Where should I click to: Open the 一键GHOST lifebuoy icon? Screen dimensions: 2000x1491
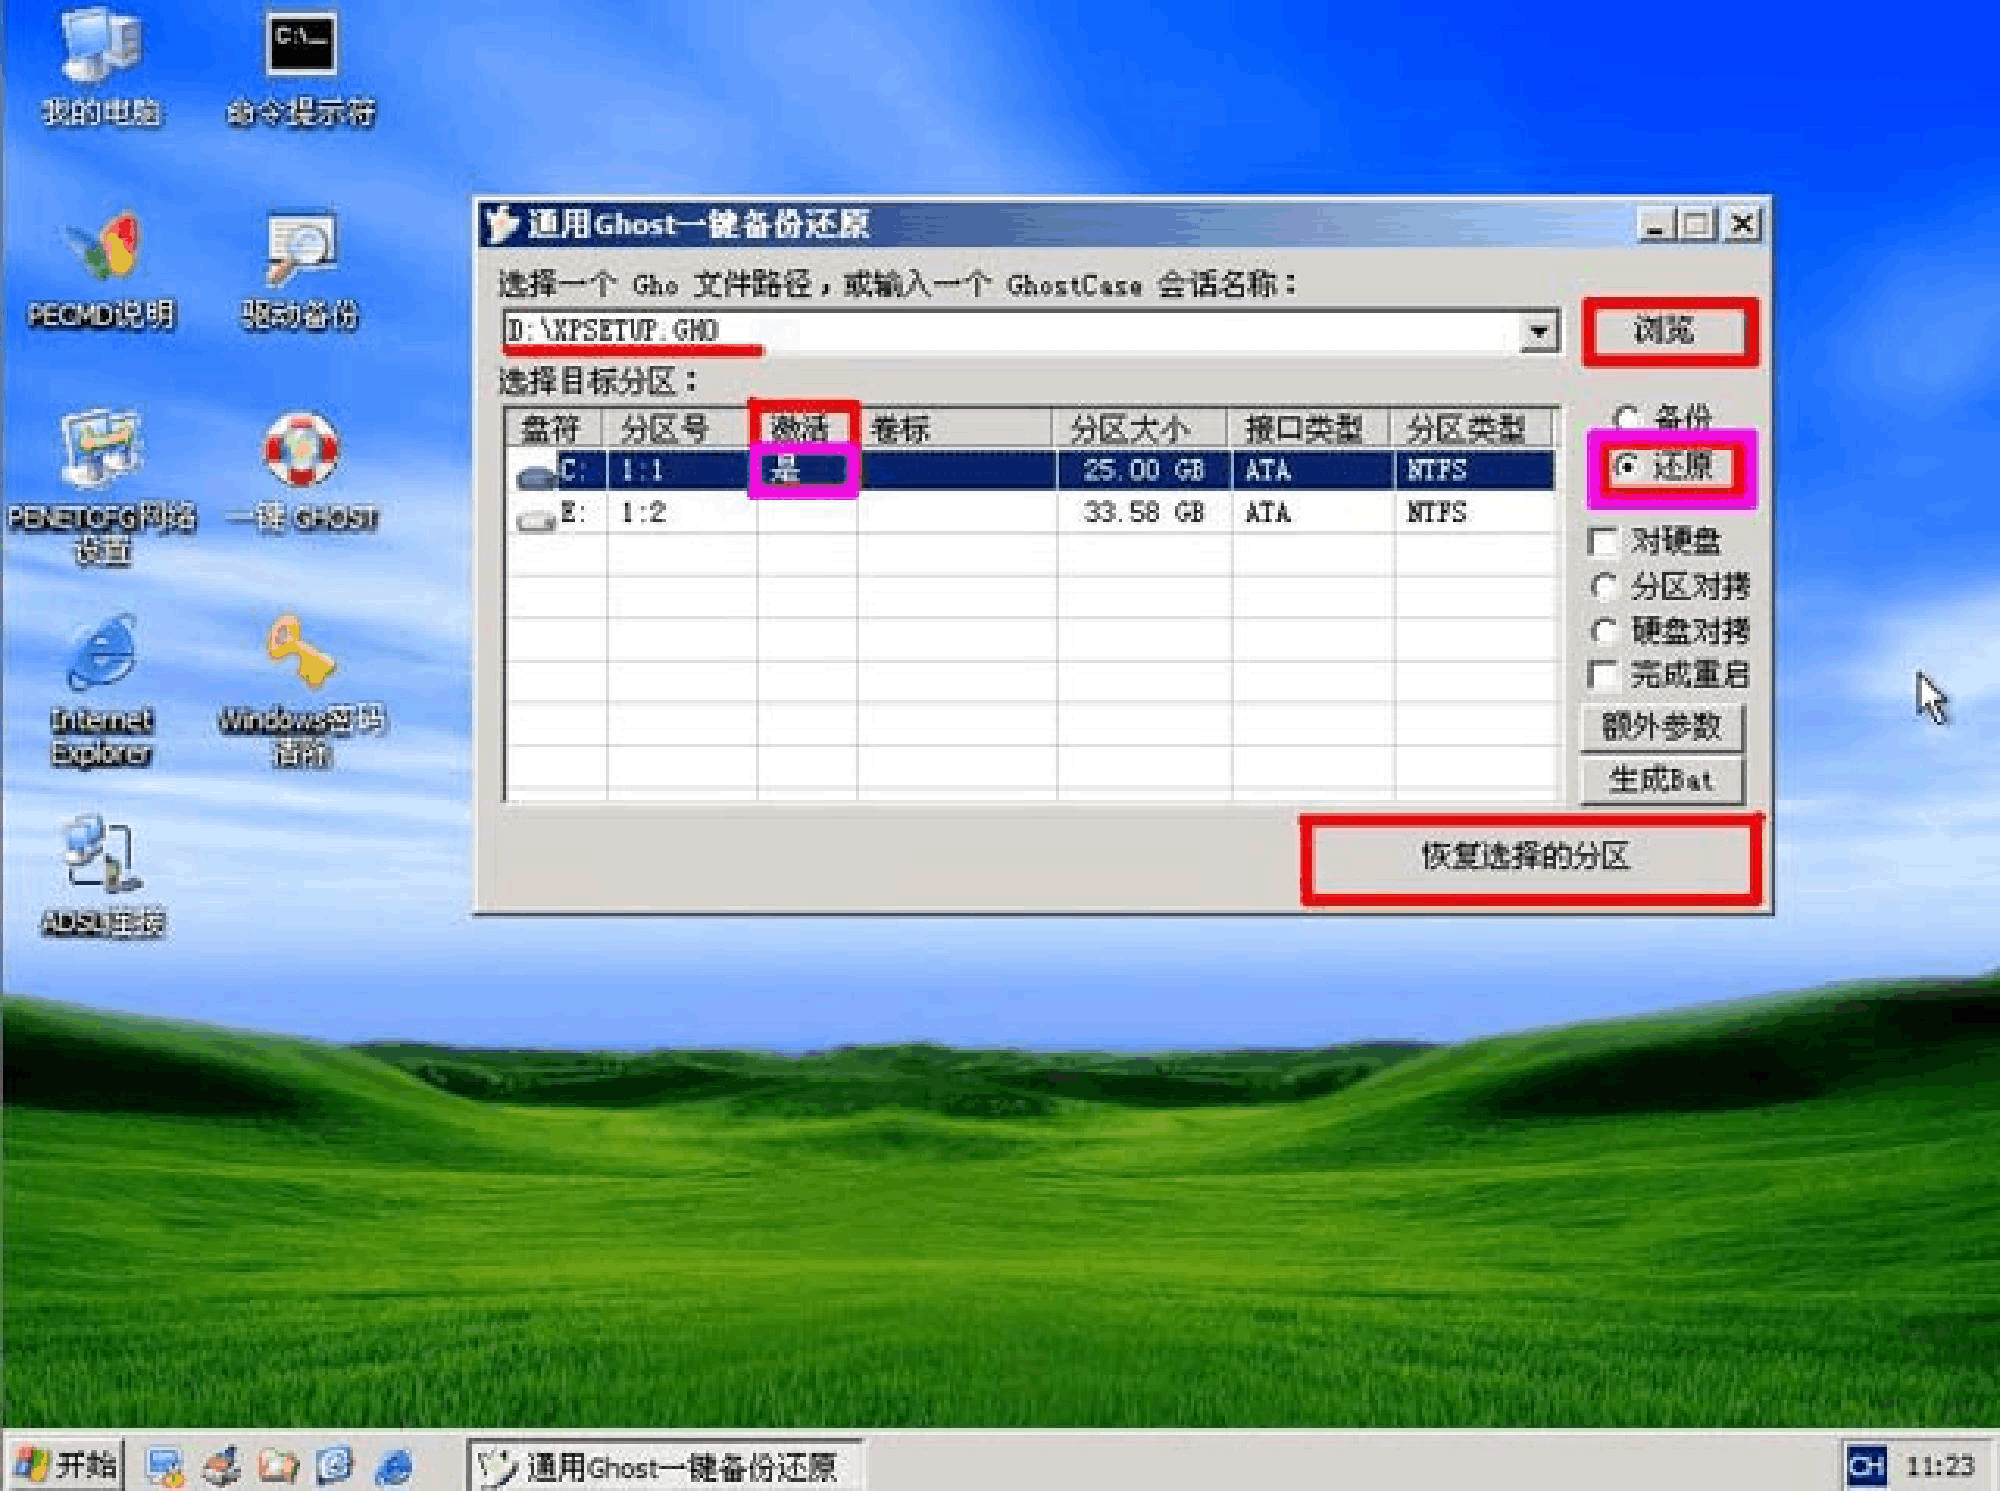(x=301, y=452)
